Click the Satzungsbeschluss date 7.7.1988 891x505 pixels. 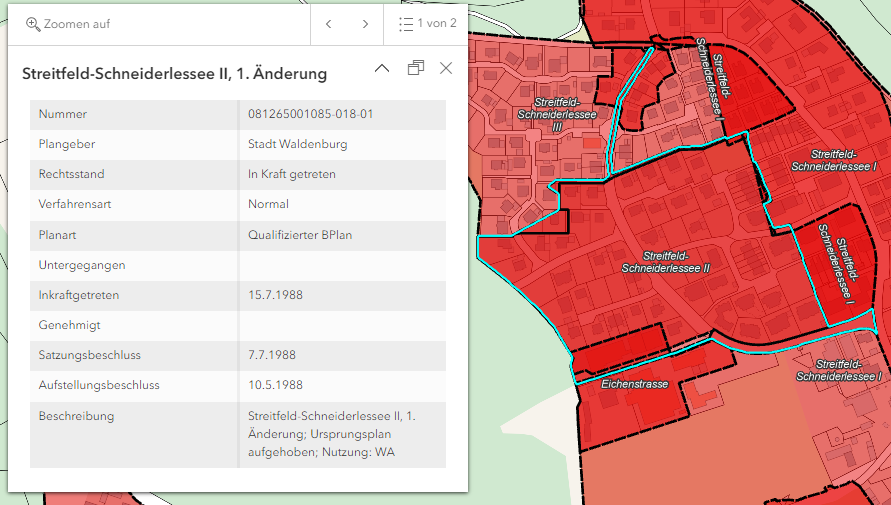tap(272, 355)
